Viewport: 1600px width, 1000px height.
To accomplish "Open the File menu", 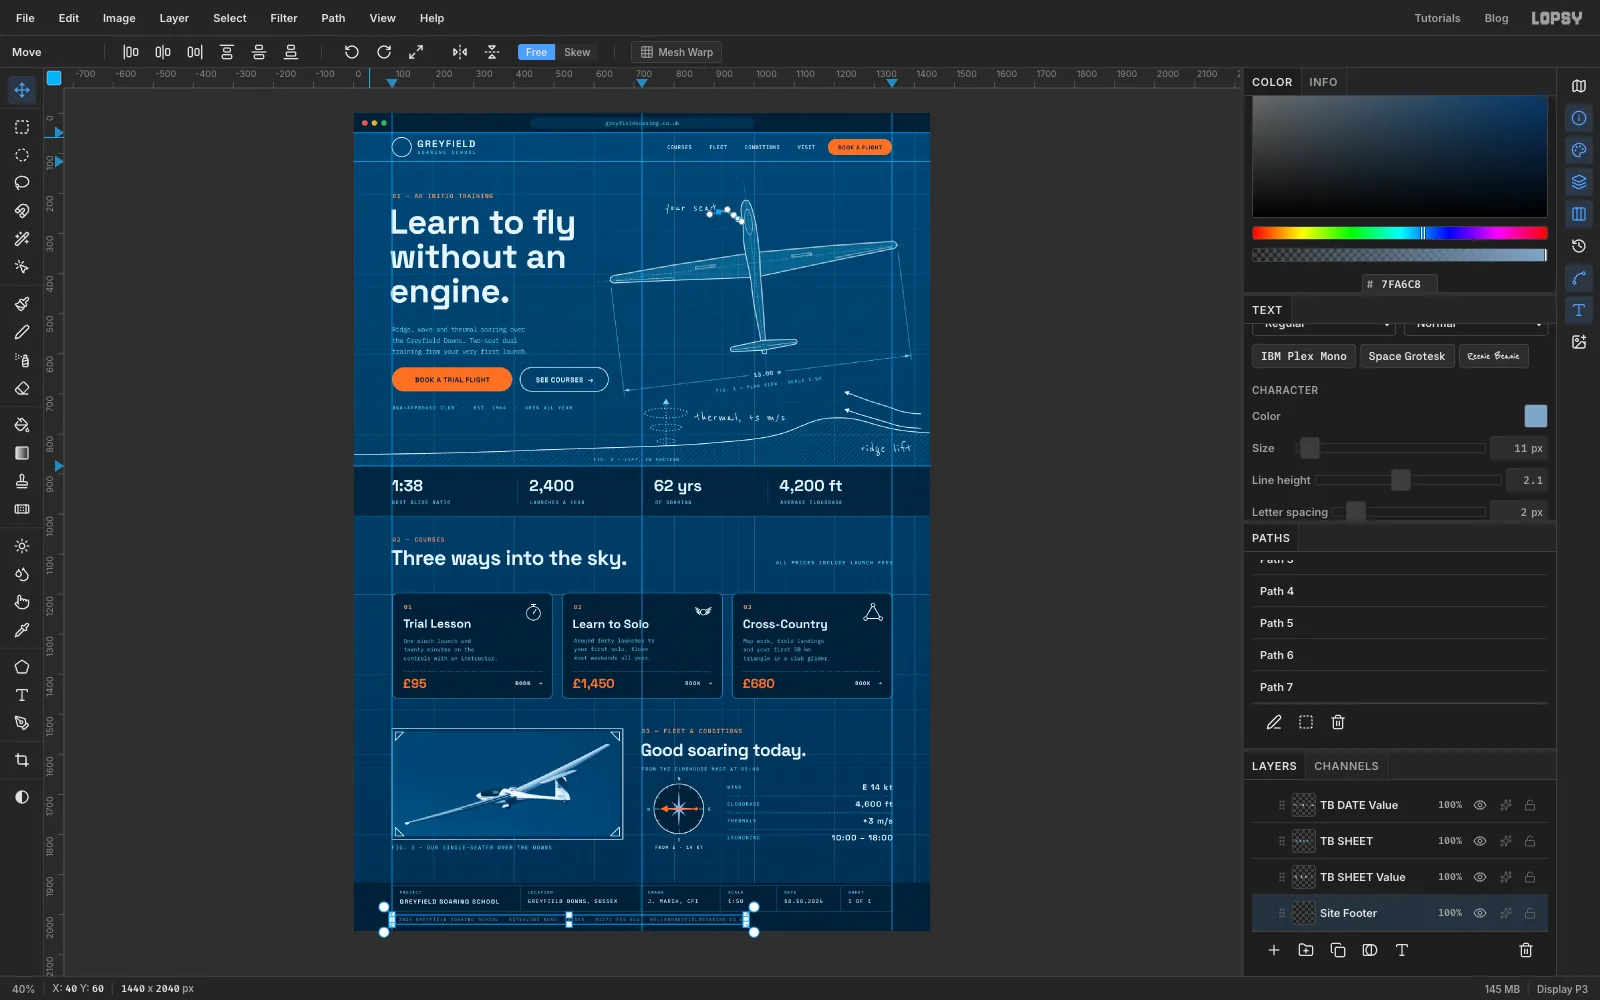I will [25, 18].
